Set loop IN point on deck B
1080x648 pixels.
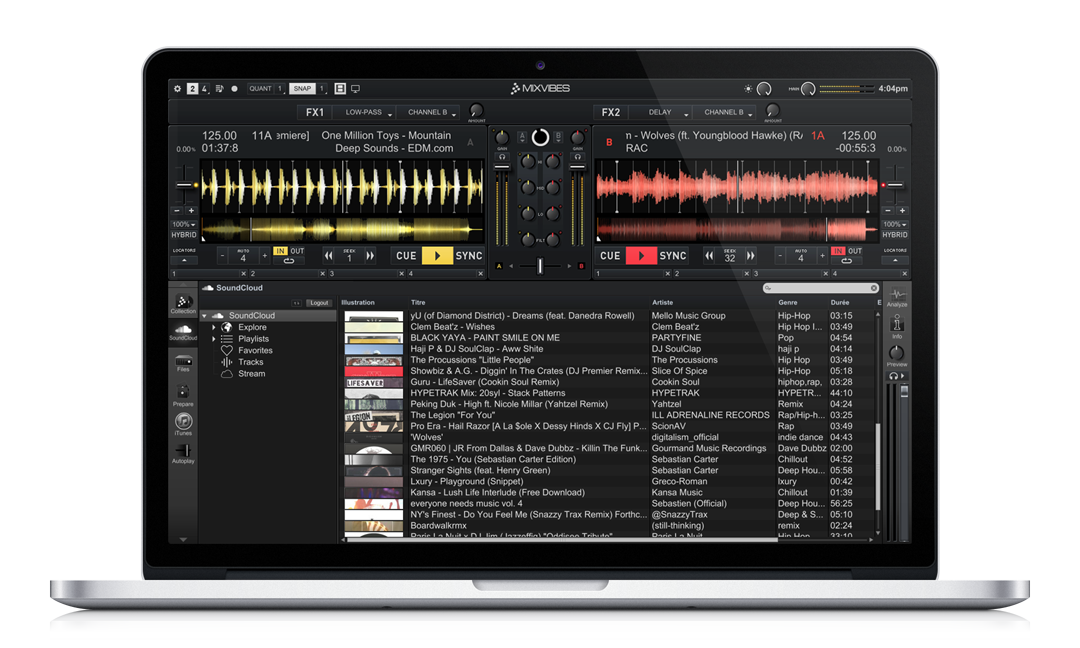(x=838, y=251)
